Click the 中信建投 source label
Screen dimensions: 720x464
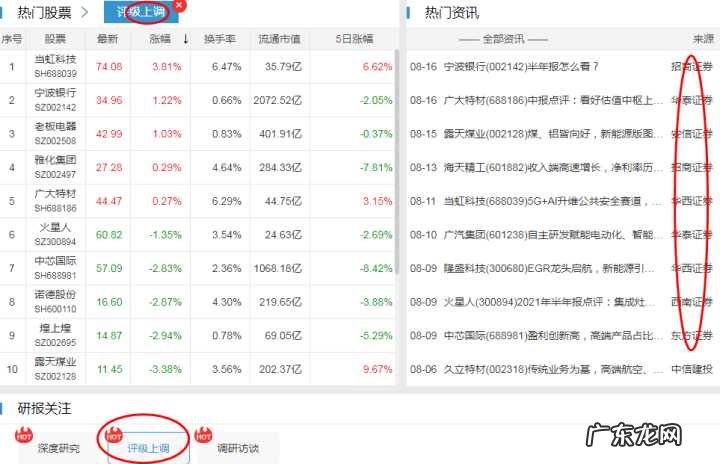coord(692,369)
